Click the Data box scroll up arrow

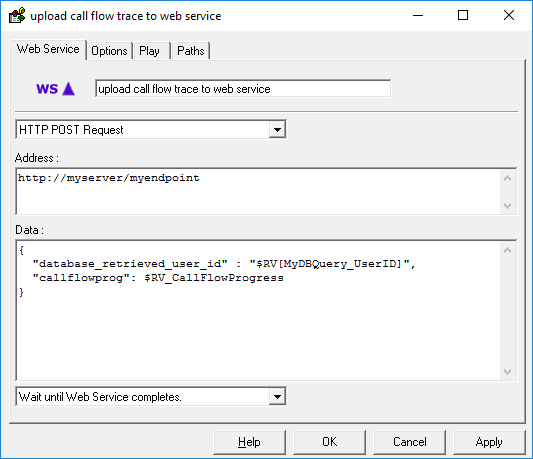(508, 250)
